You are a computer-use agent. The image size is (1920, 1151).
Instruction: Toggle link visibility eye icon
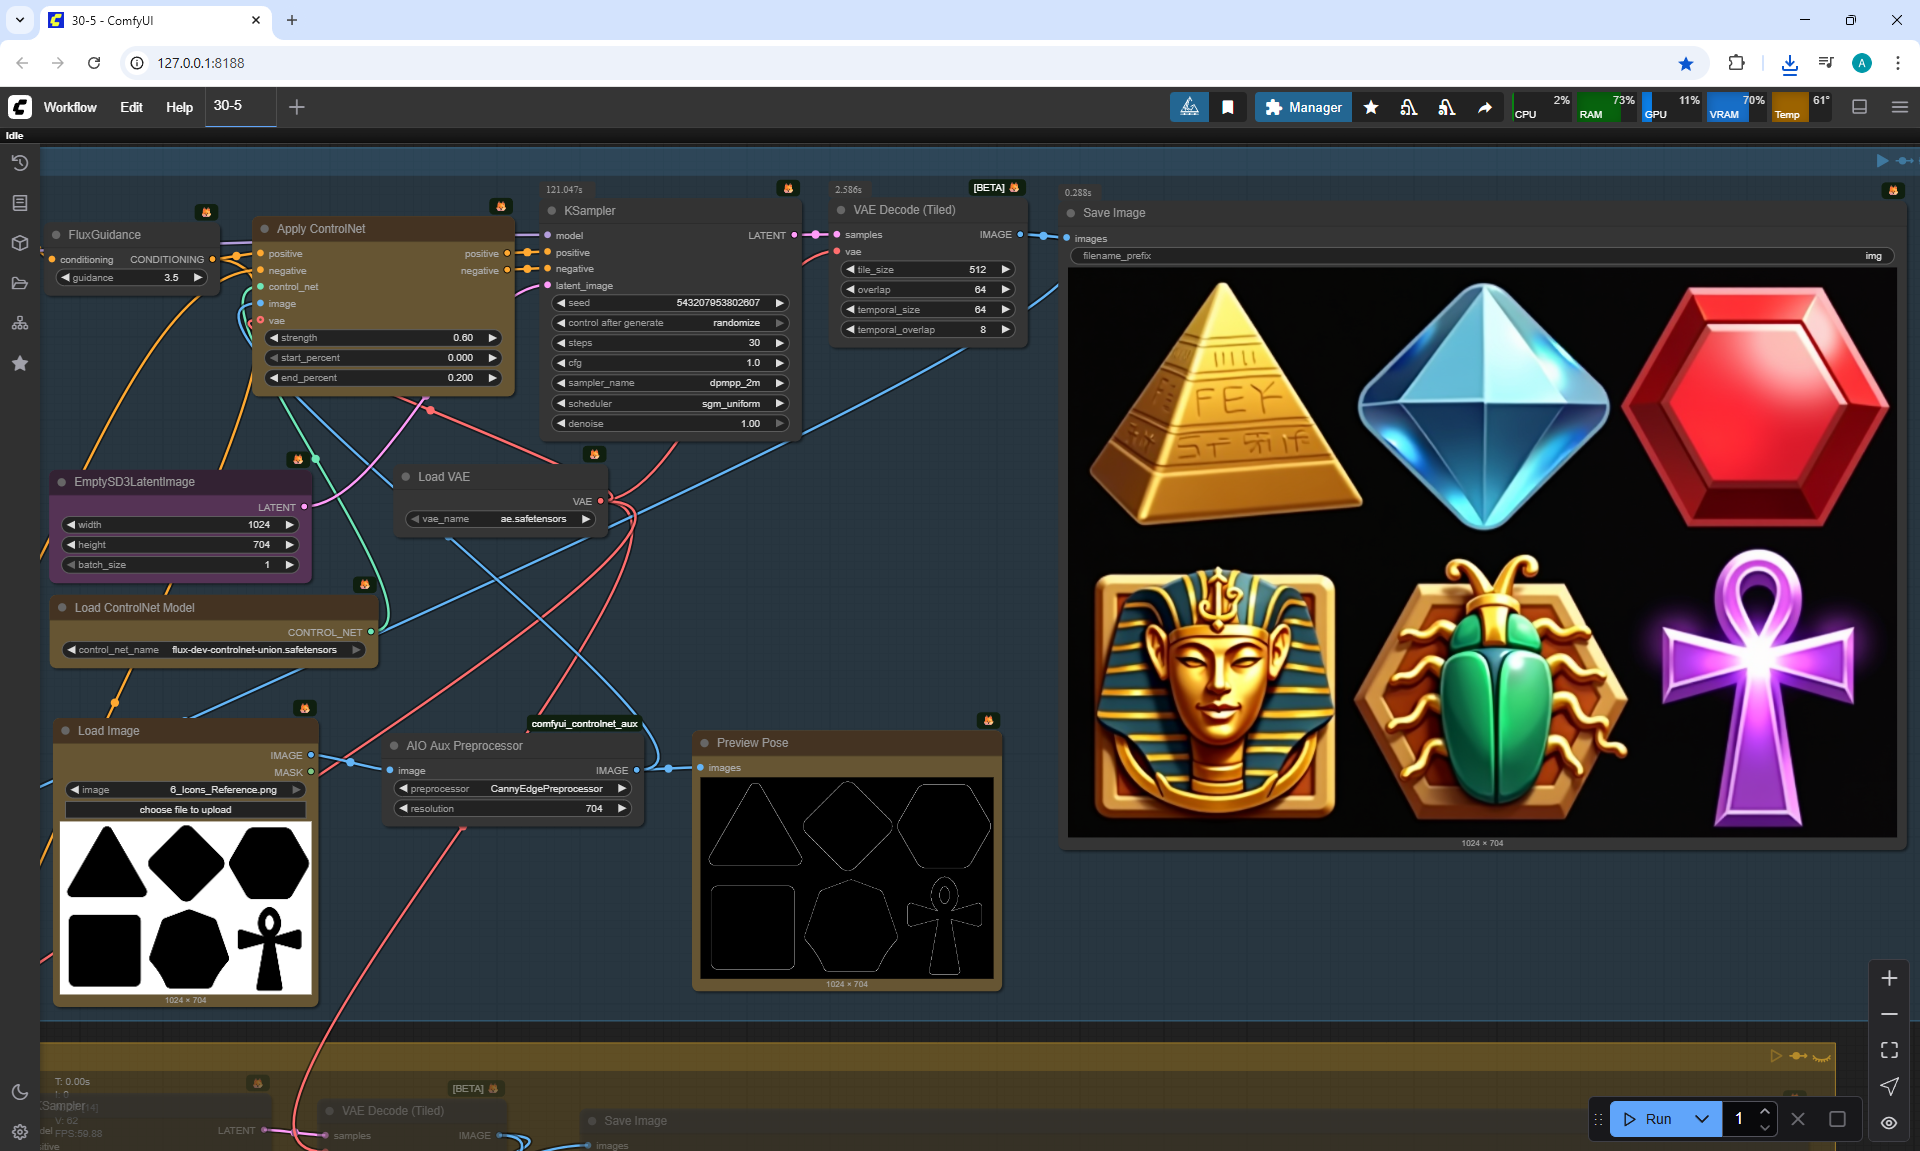click(x=1888, y=1123)
